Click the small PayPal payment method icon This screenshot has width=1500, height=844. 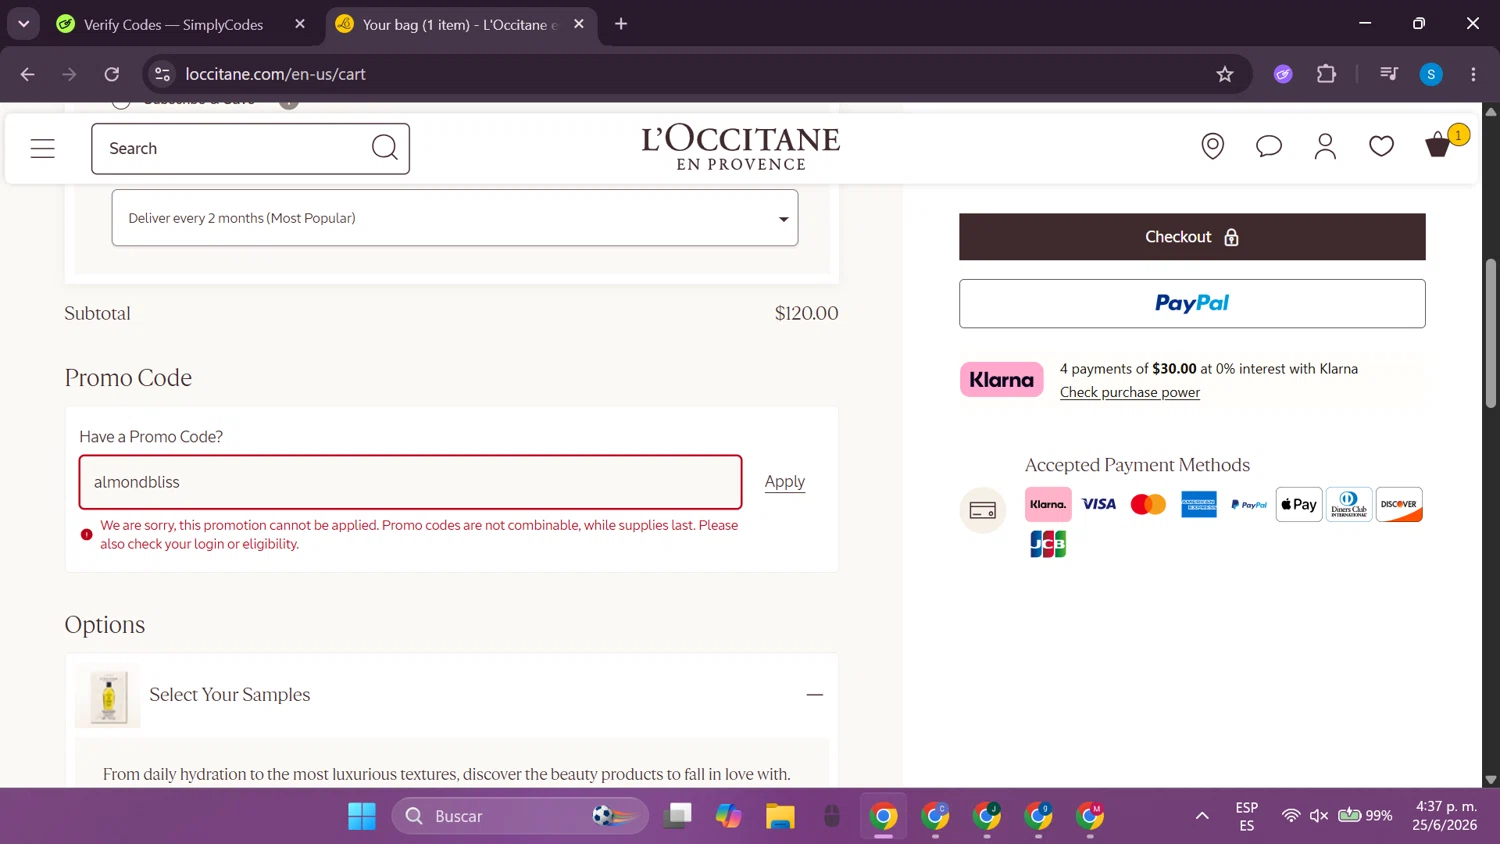[x=1249, y=504]
